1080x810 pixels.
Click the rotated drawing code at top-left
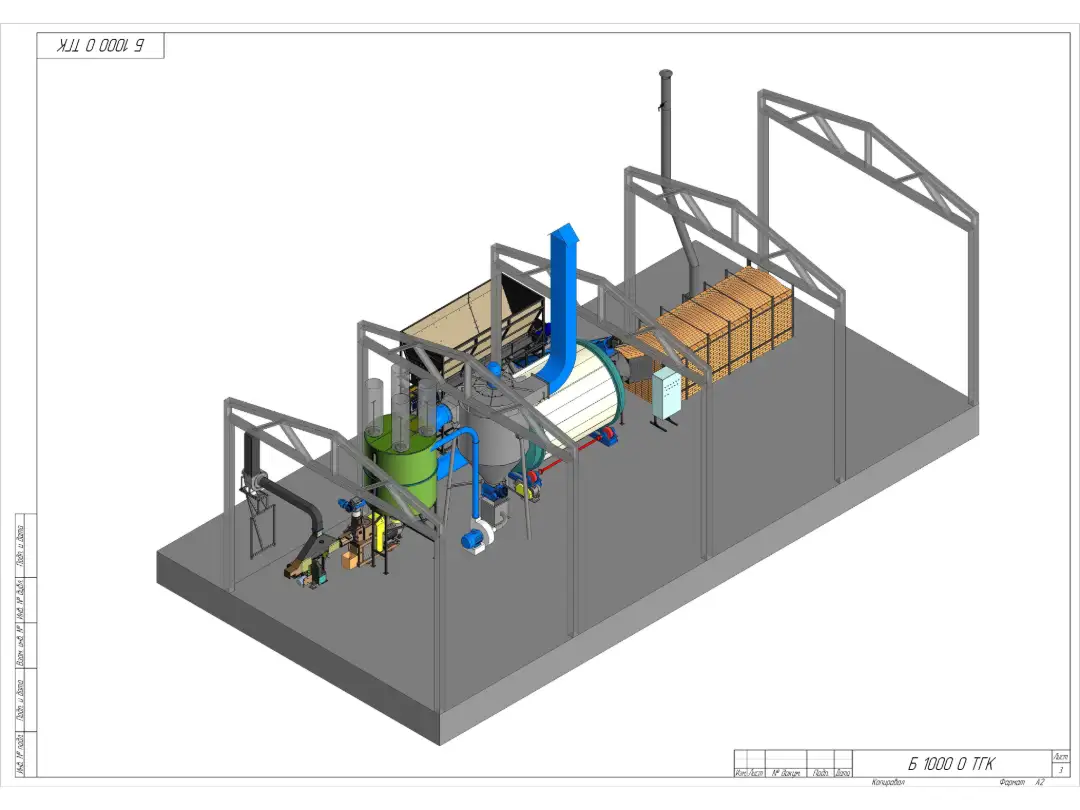pos(100,46)
